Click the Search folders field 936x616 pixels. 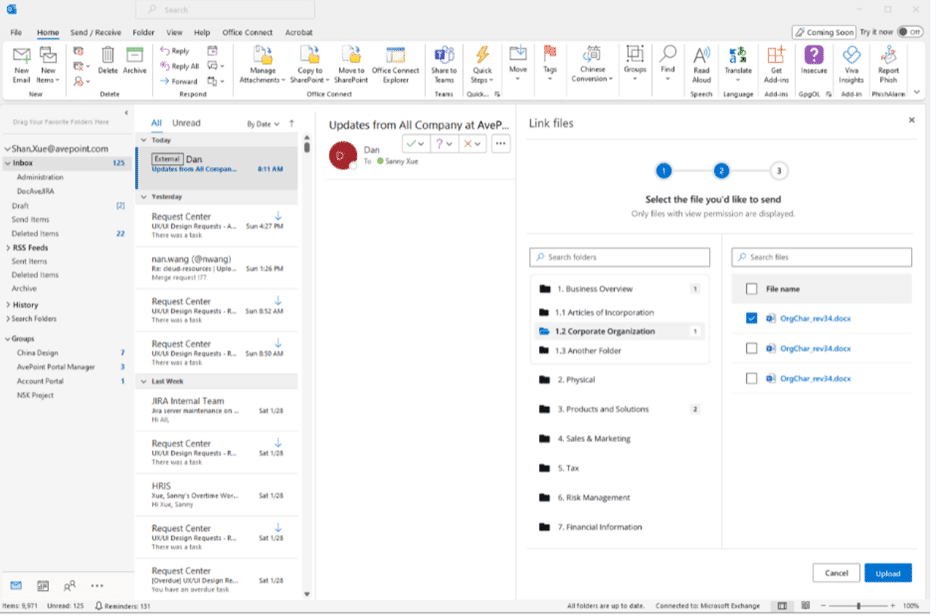point(620,257)
